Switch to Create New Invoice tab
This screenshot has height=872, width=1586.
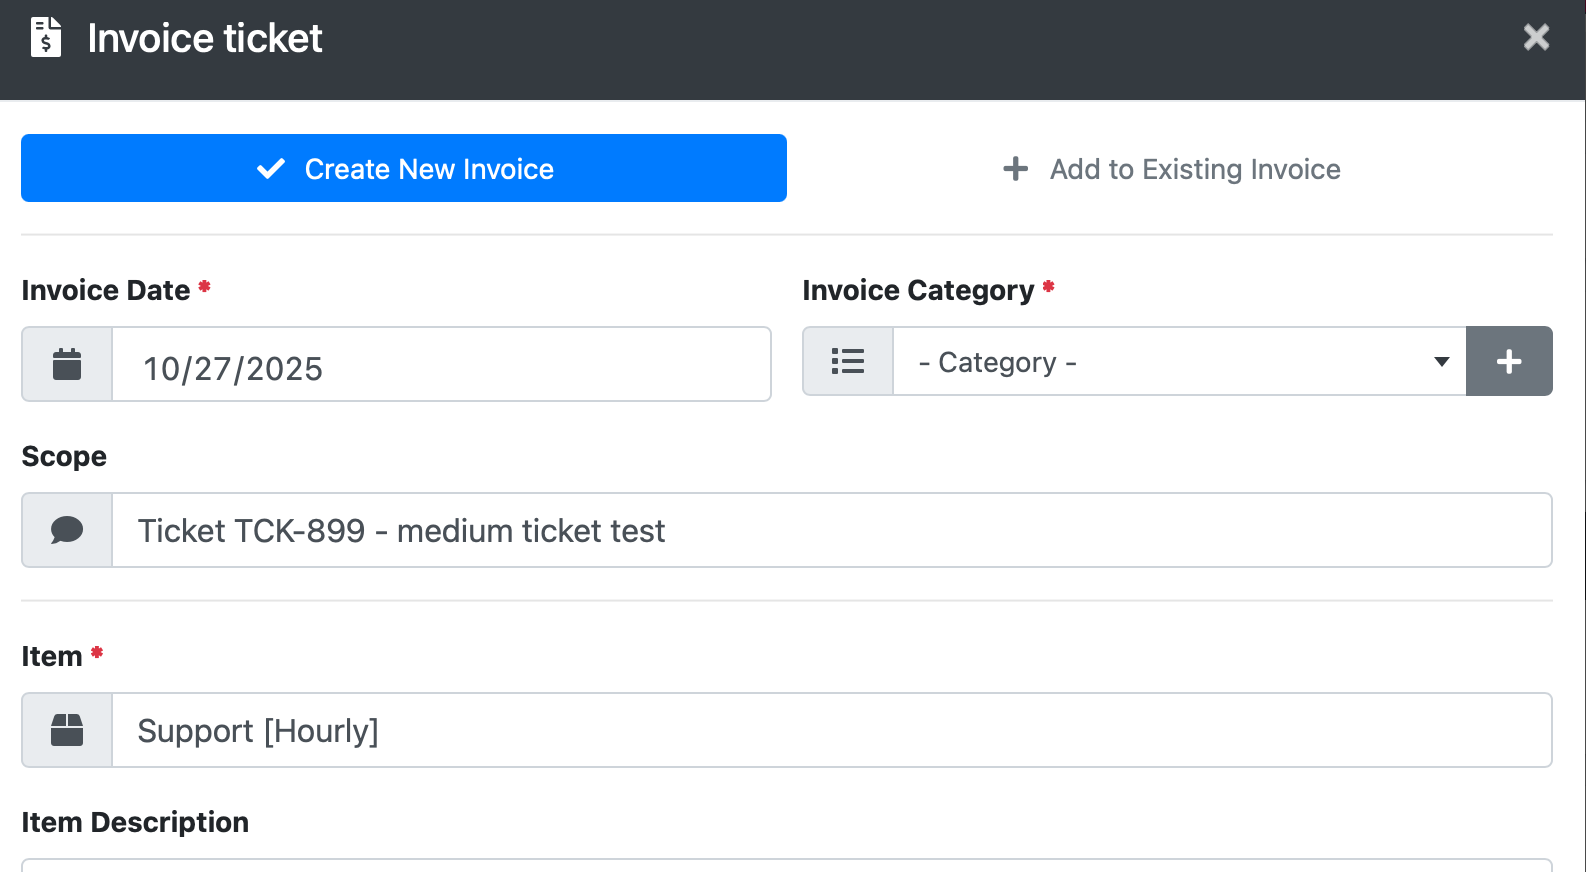(x=403, y=168)
